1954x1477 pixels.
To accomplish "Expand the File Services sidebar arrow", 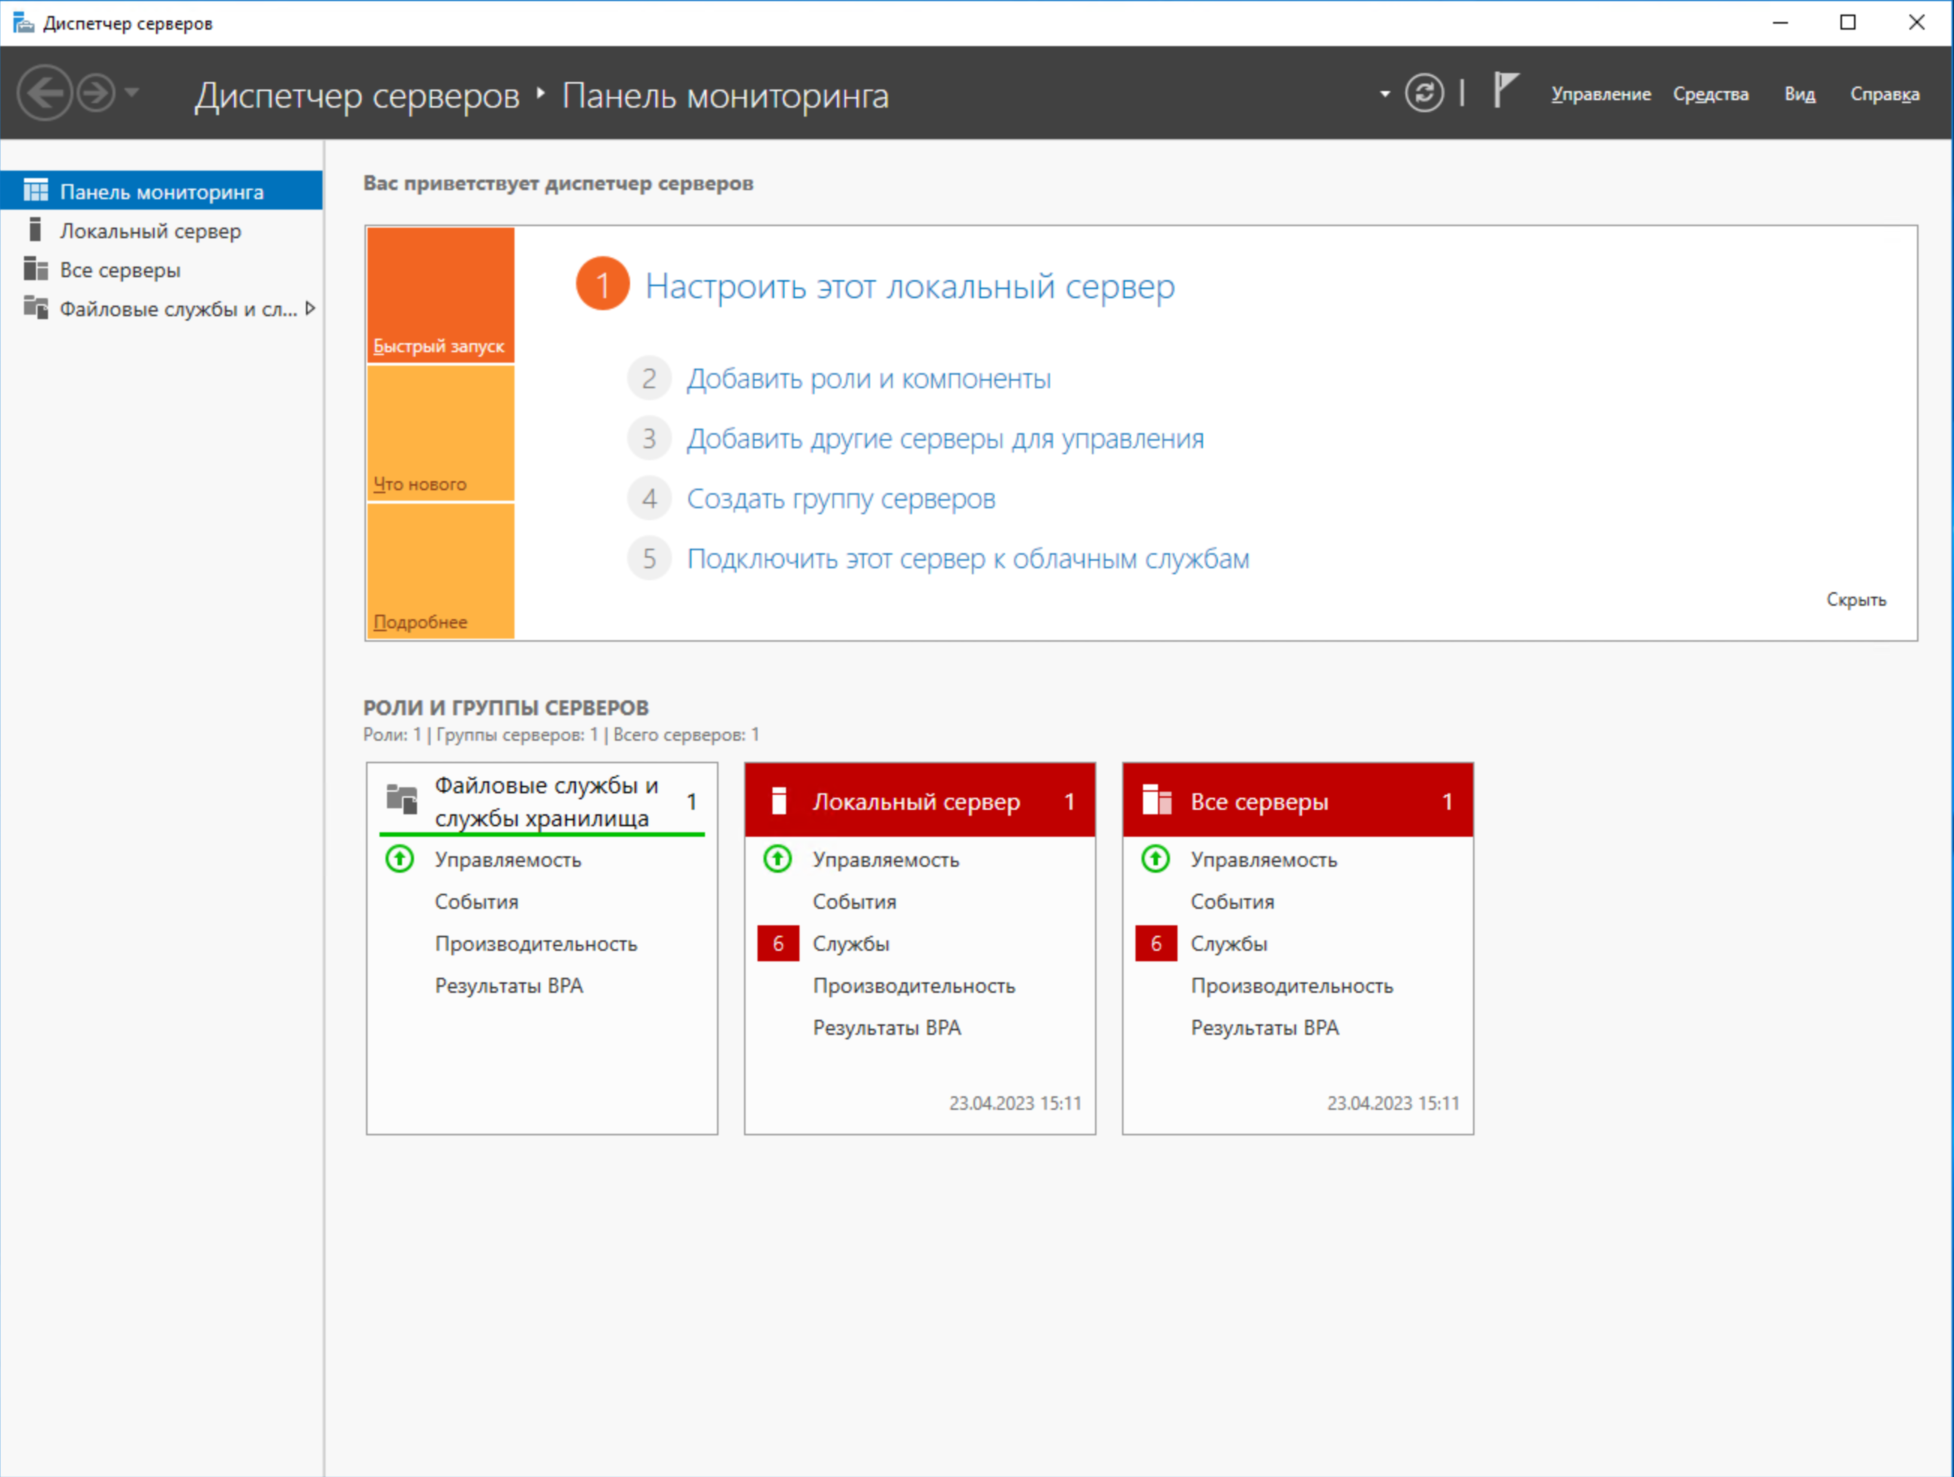I will point(311,309).
